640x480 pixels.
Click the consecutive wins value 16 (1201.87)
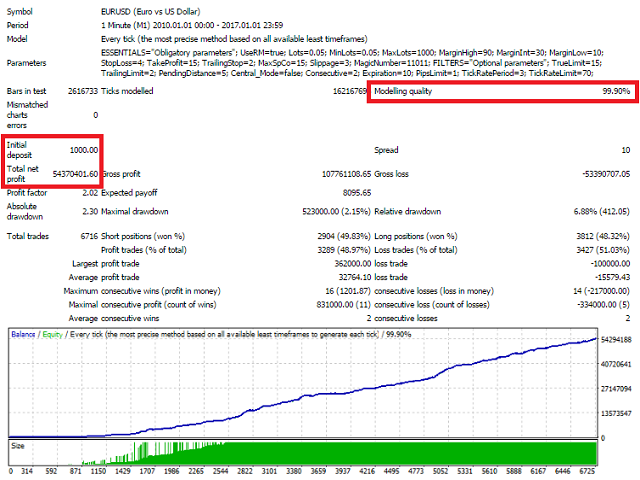348,291
